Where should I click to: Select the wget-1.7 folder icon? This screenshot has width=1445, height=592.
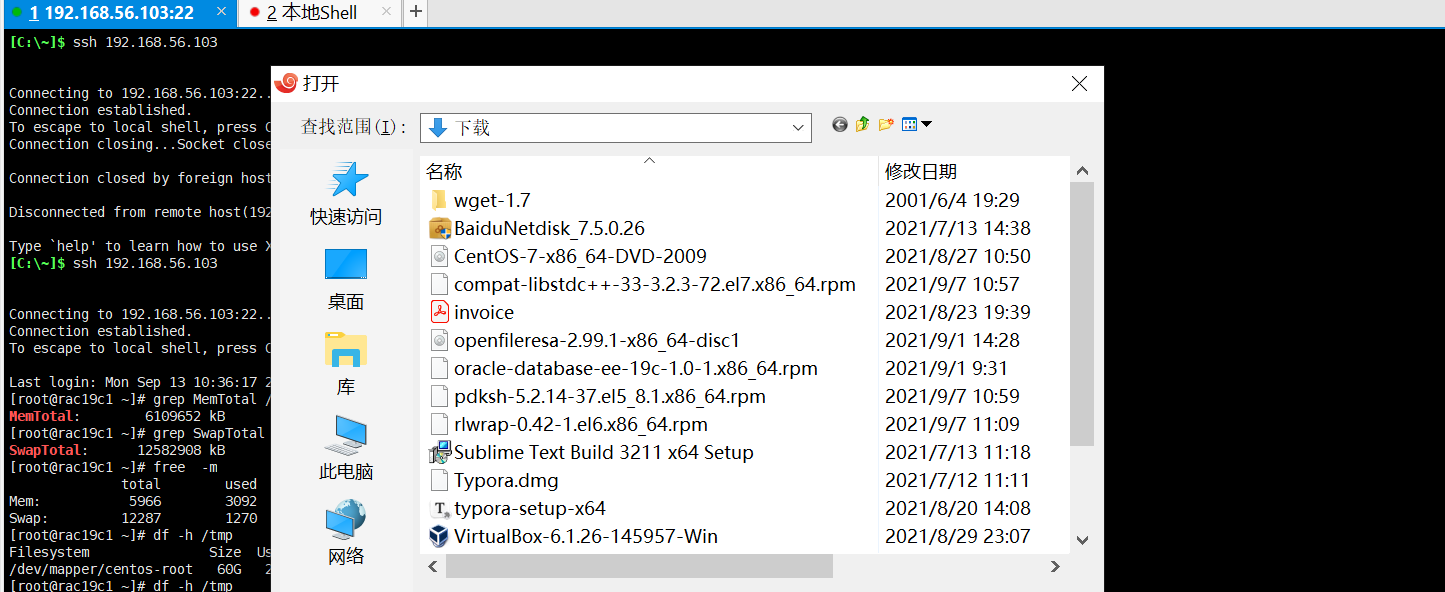(x=438, y=200)
